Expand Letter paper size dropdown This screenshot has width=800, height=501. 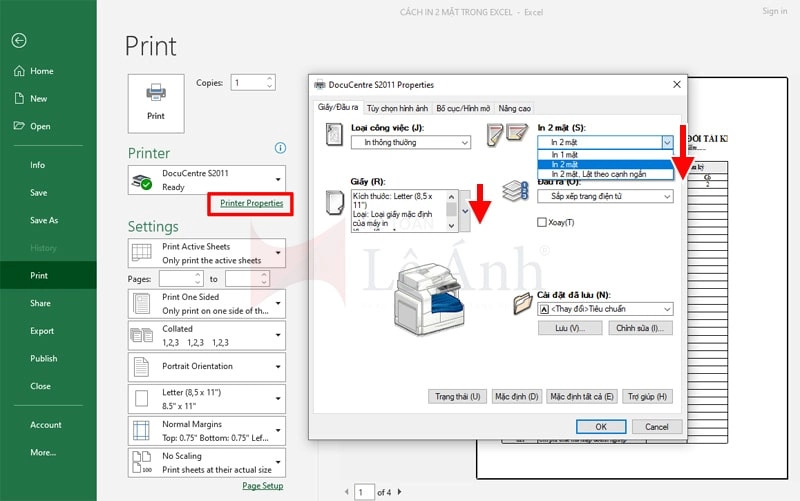207,398
